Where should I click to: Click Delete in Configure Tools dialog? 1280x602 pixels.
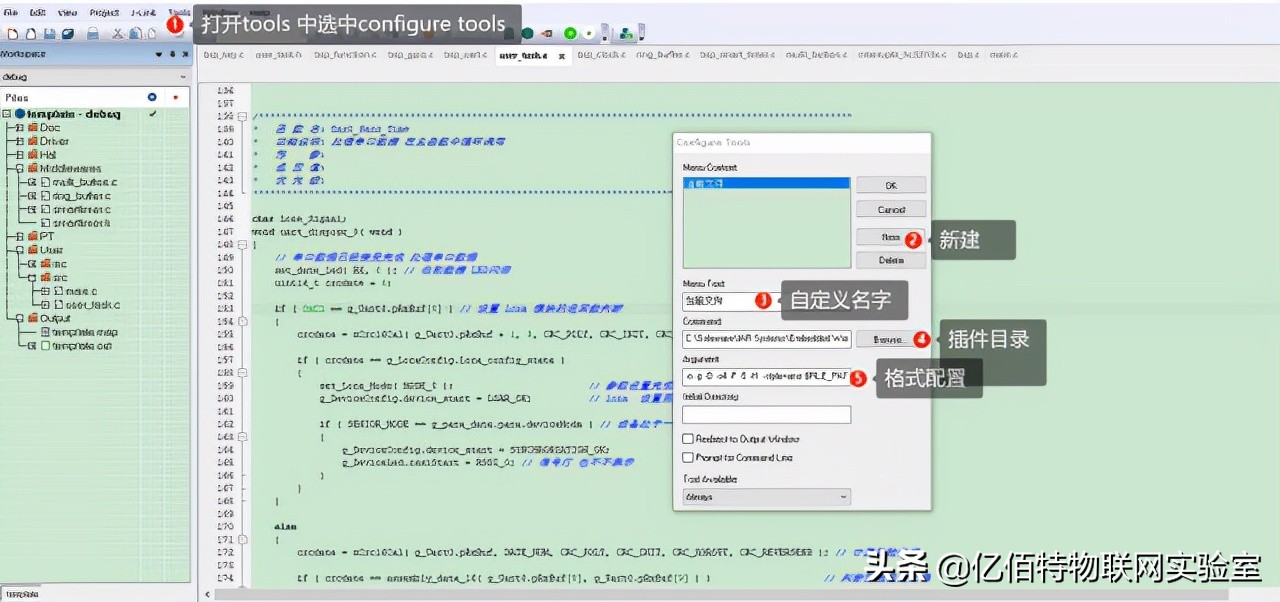tap(891, 260)
